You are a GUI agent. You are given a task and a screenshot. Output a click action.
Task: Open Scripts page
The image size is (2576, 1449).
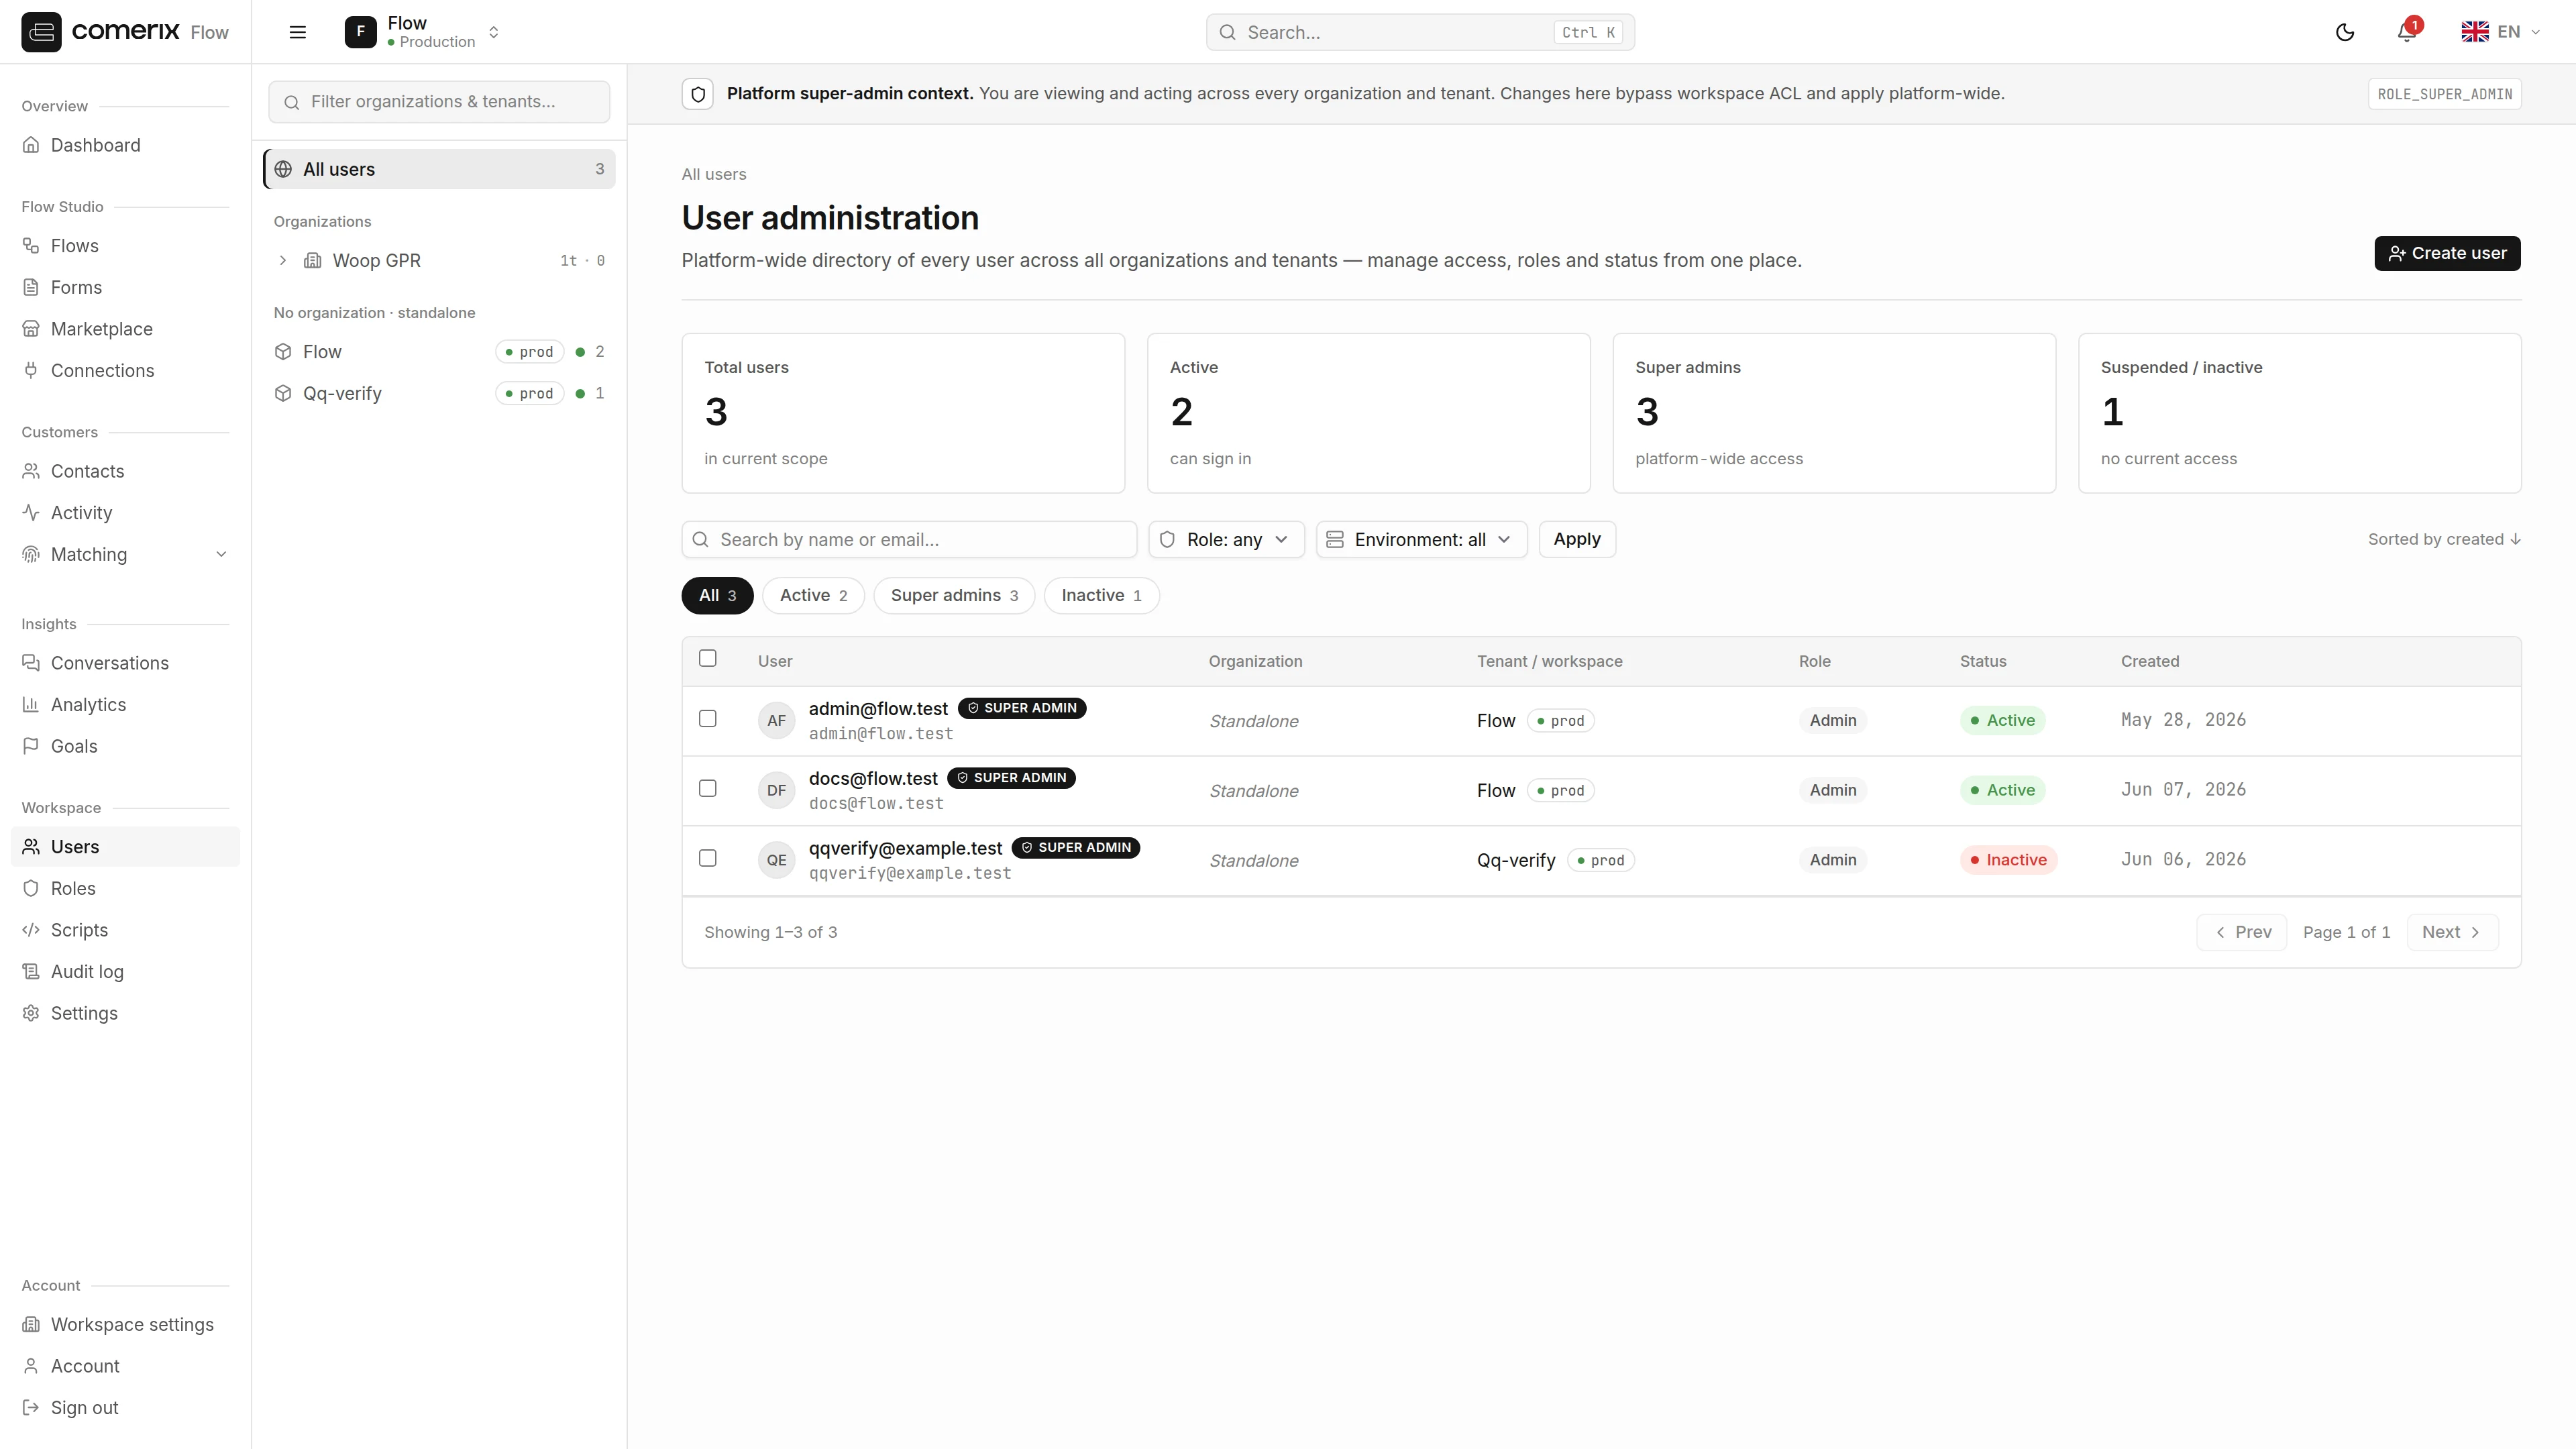coord(125,930)
